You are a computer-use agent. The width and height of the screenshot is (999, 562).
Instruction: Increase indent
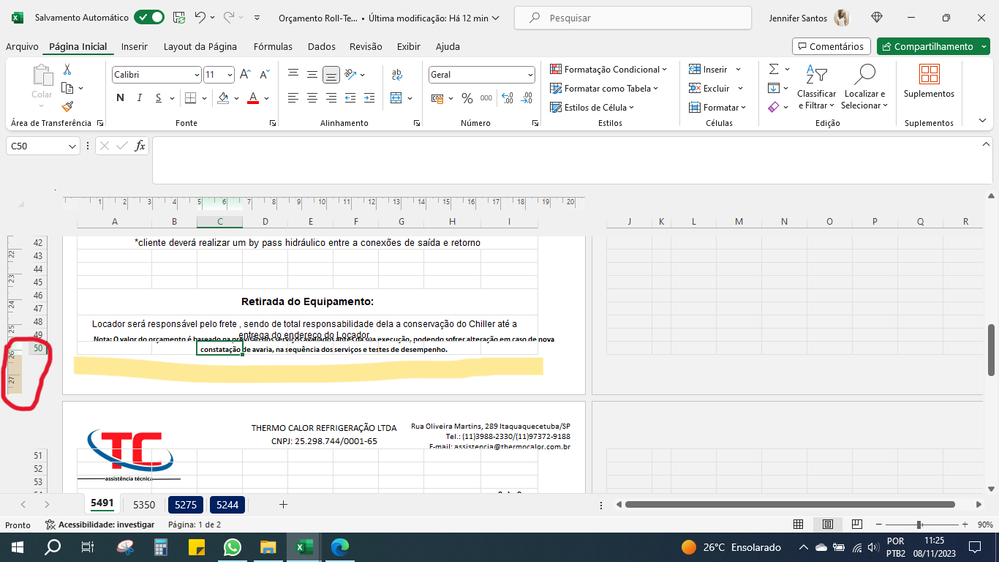pyautogui.click(x=370, y=97)
